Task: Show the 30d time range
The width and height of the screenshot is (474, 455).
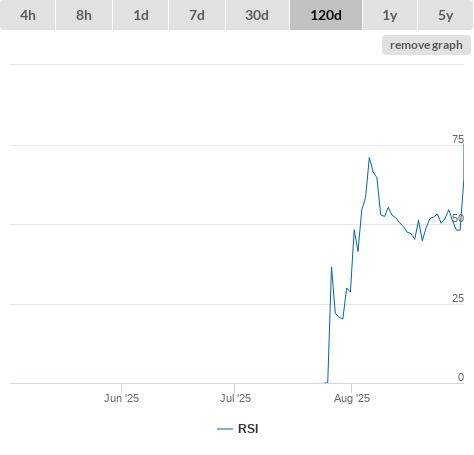Action: pos(257,15)
